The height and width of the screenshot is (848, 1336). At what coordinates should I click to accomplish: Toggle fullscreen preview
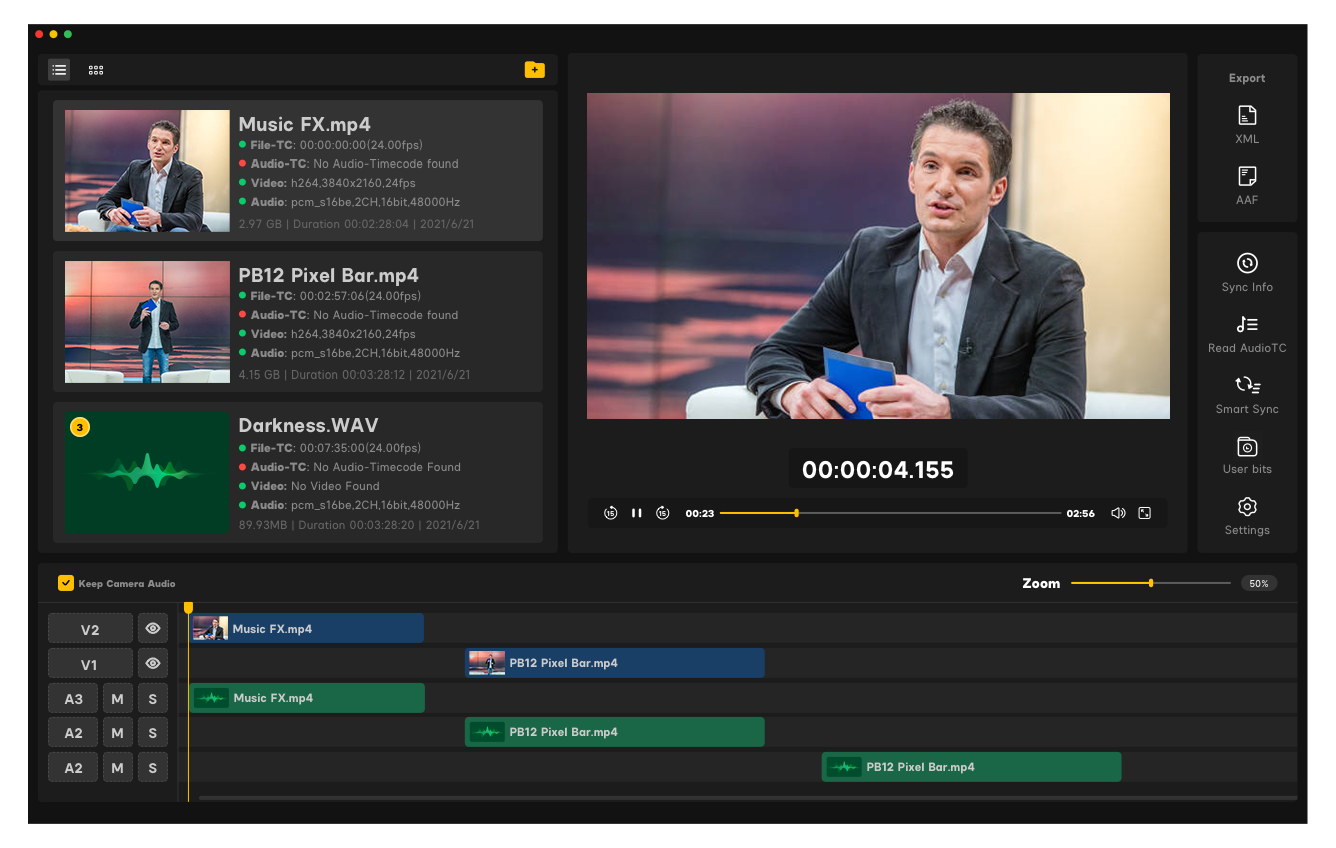(1144, 513)
